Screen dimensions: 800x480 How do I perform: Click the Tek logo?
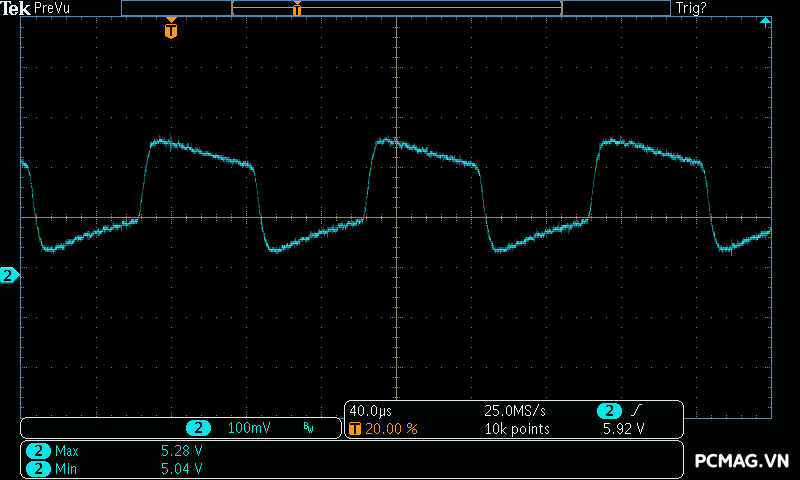(x=15, y=8)
